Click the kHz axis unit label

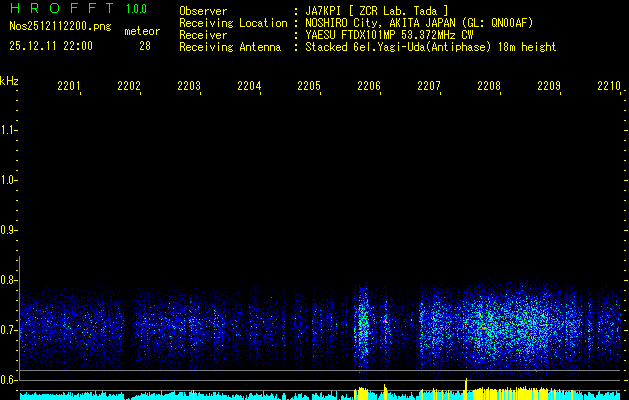[x=9, y=80]
